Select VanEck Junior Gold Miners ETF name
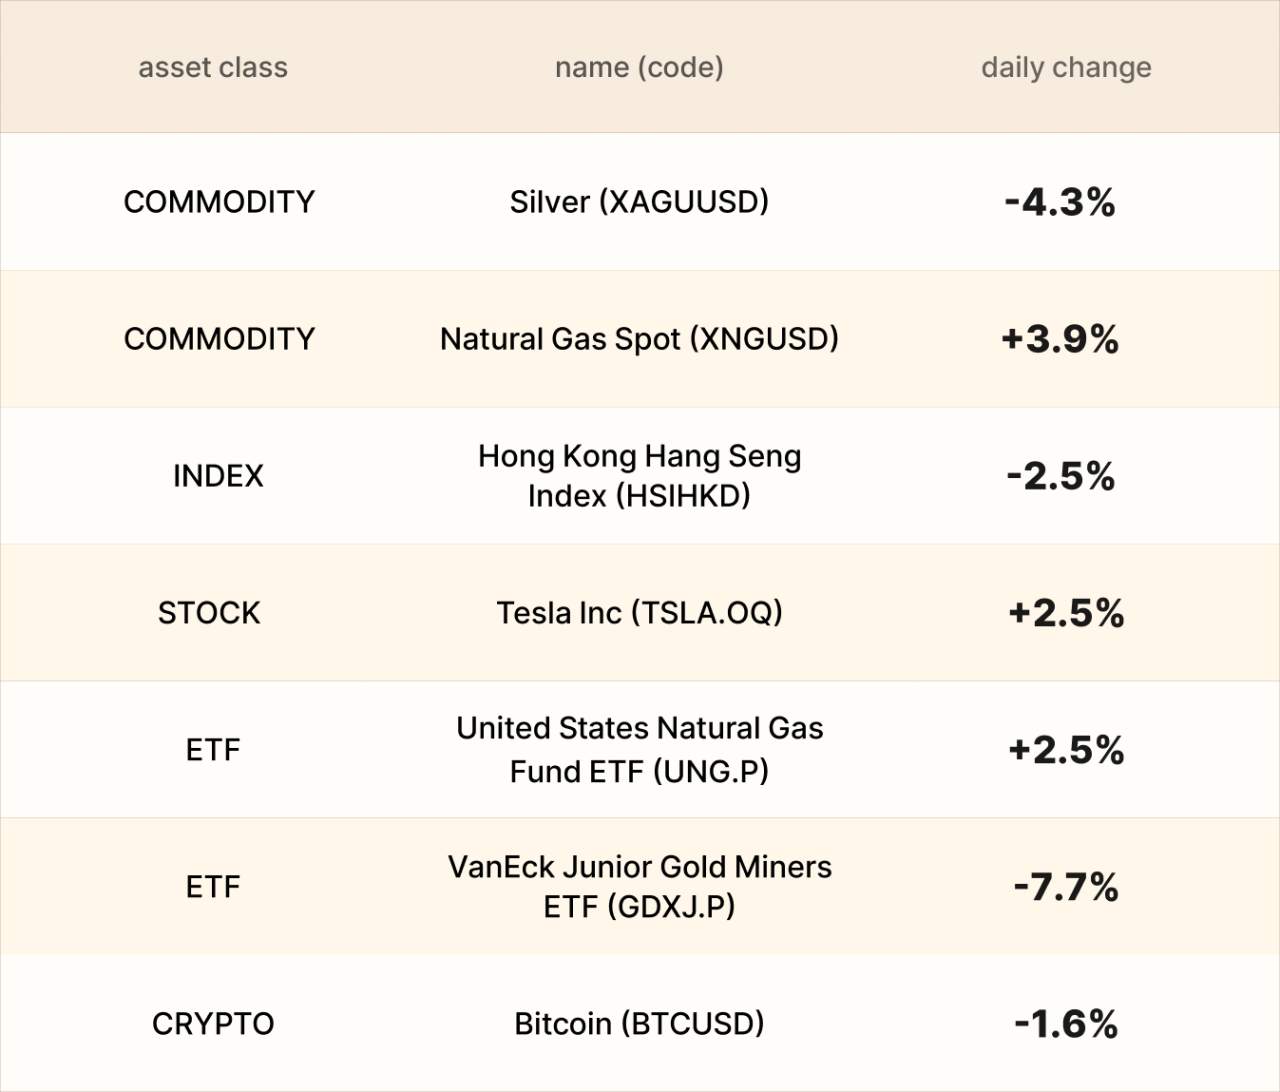 pyautogui.click(x=639, y=887)
